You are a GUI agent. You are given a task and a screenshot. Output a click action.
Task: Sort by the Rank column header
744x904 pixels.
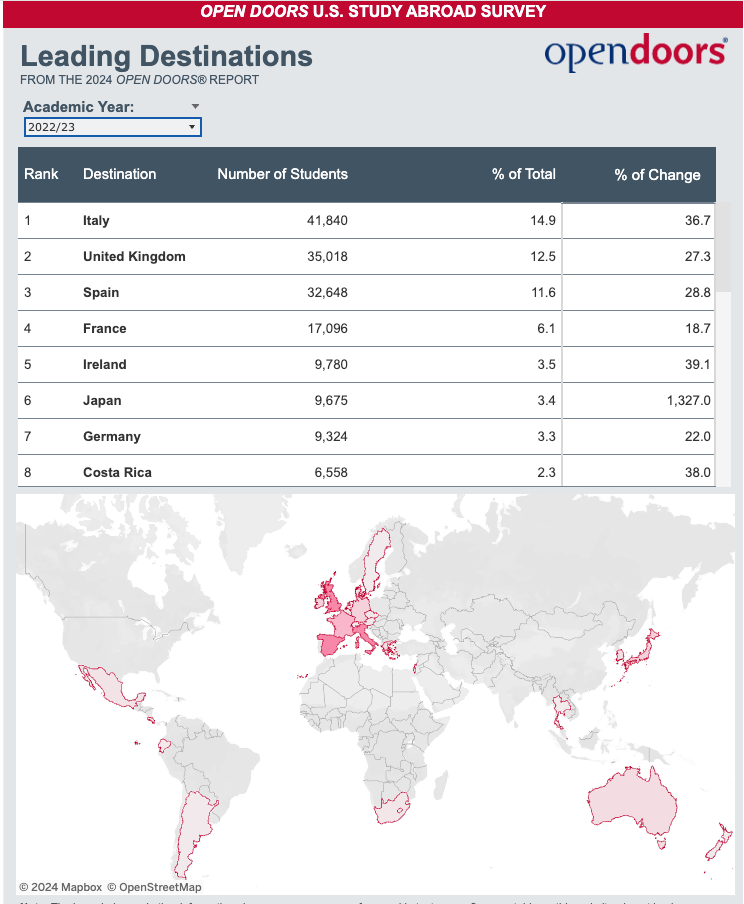pos(41,174)
